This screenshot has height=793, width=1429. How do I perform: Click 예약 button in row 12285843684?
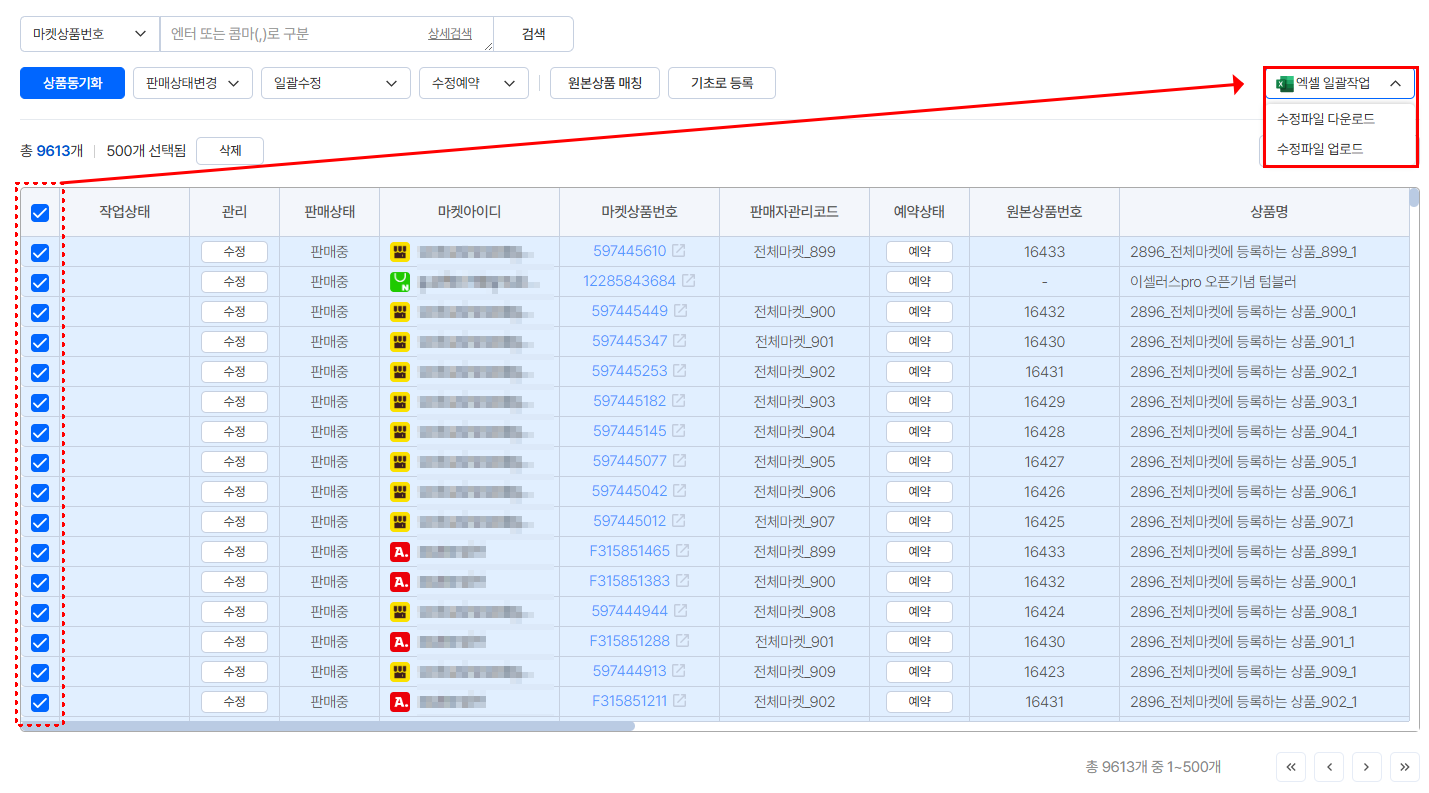tap(919, 282)
